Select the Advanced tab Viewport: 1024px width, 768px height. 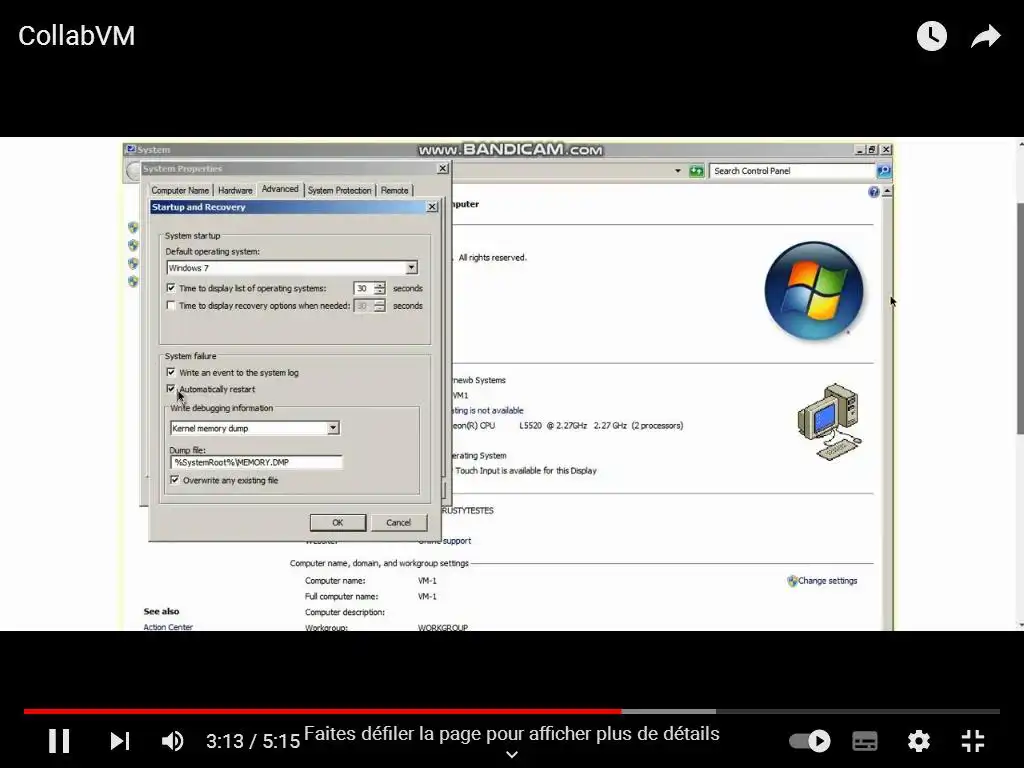[280, 189]
